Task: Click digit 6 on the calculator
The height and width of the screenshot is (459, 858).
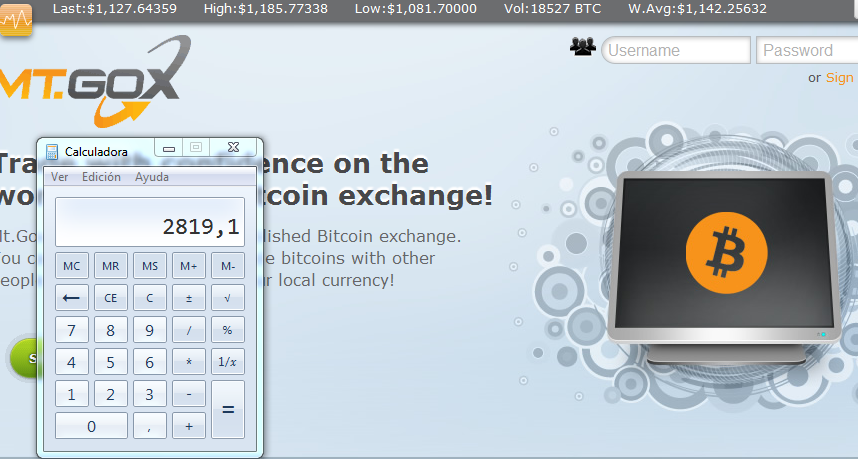Action: pos(149,362)
